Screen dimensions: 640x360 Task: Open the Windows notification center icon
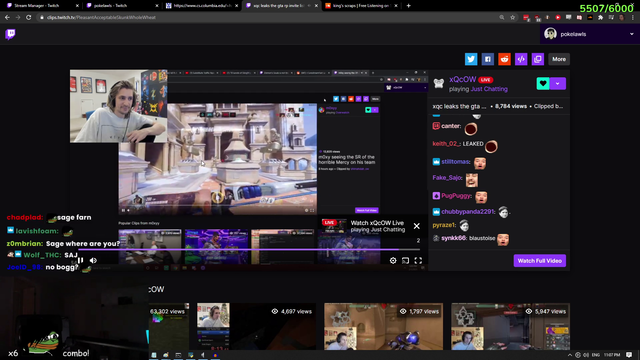[x=629, y=355]
